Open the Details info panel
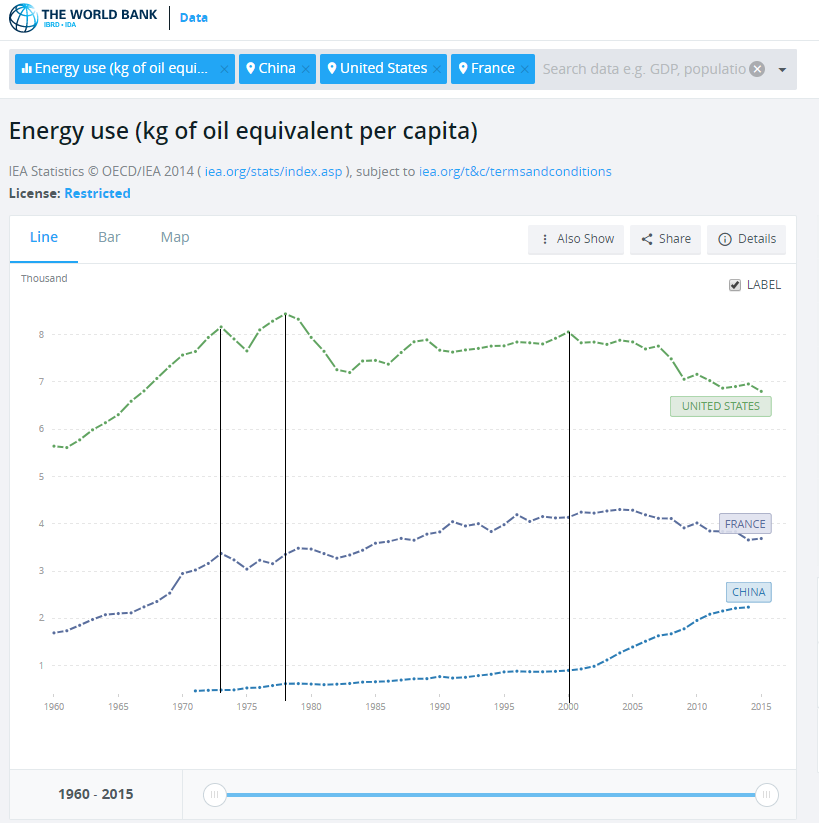This screenshot has width=819, height=823. [x=746, y=239]
